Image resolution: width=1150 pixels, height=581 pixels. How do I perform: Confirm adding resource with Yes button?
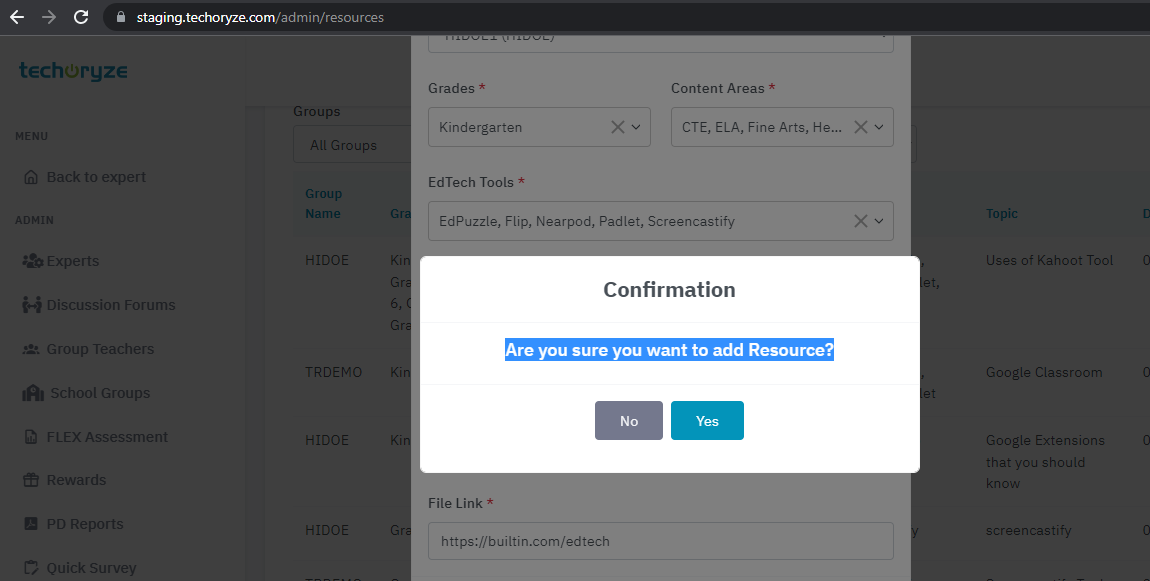coord(707,421)
